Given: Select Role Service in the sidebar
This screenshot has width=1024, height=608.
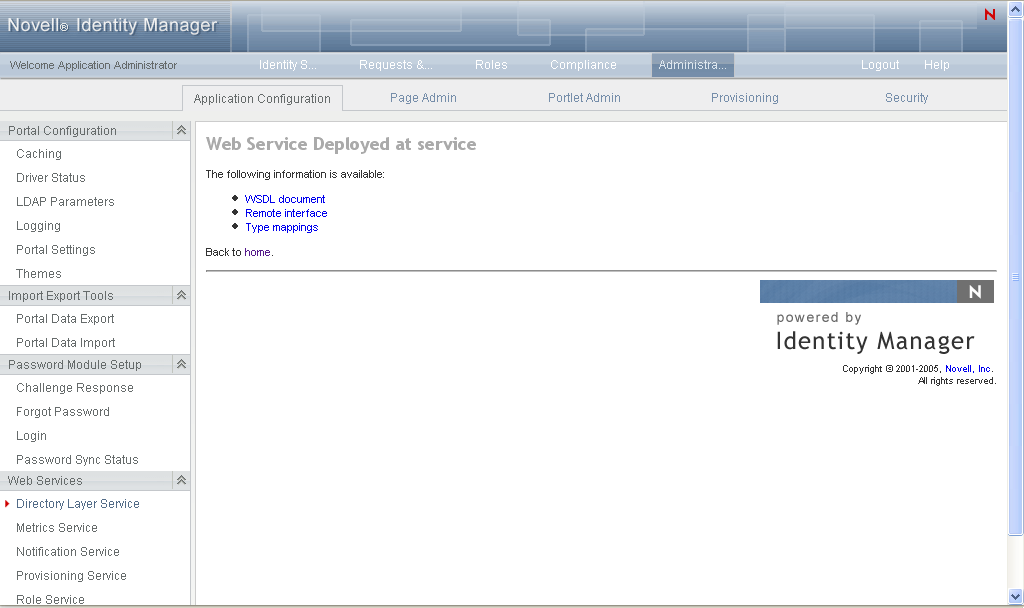Looking at the screenshot, I should [50, 600].
